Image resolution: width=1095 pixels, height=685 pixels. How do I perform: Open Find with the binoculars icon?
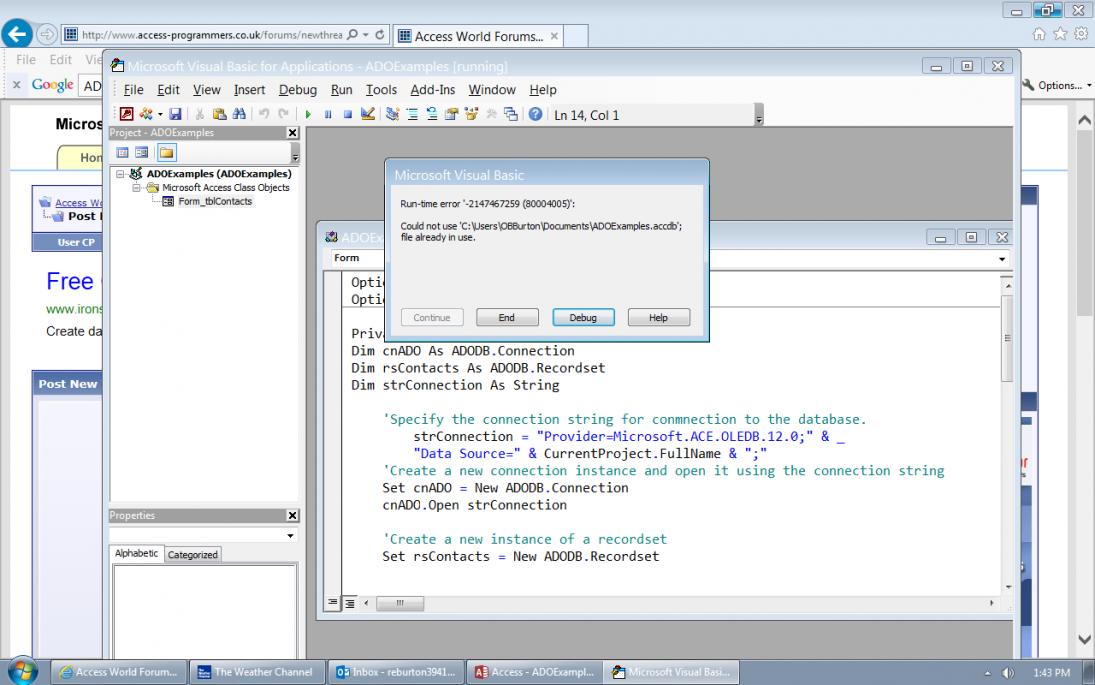tap(239, 114)
